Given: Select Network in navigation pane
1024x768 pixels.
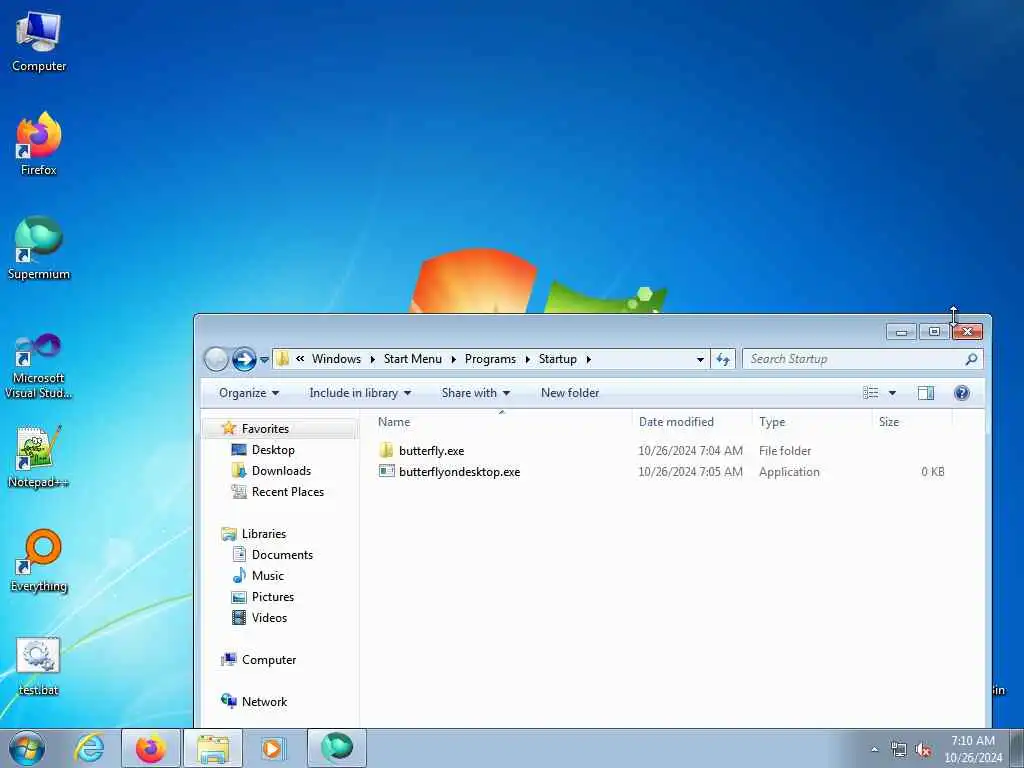Looking at the screenshot, I should pos(264,701).
